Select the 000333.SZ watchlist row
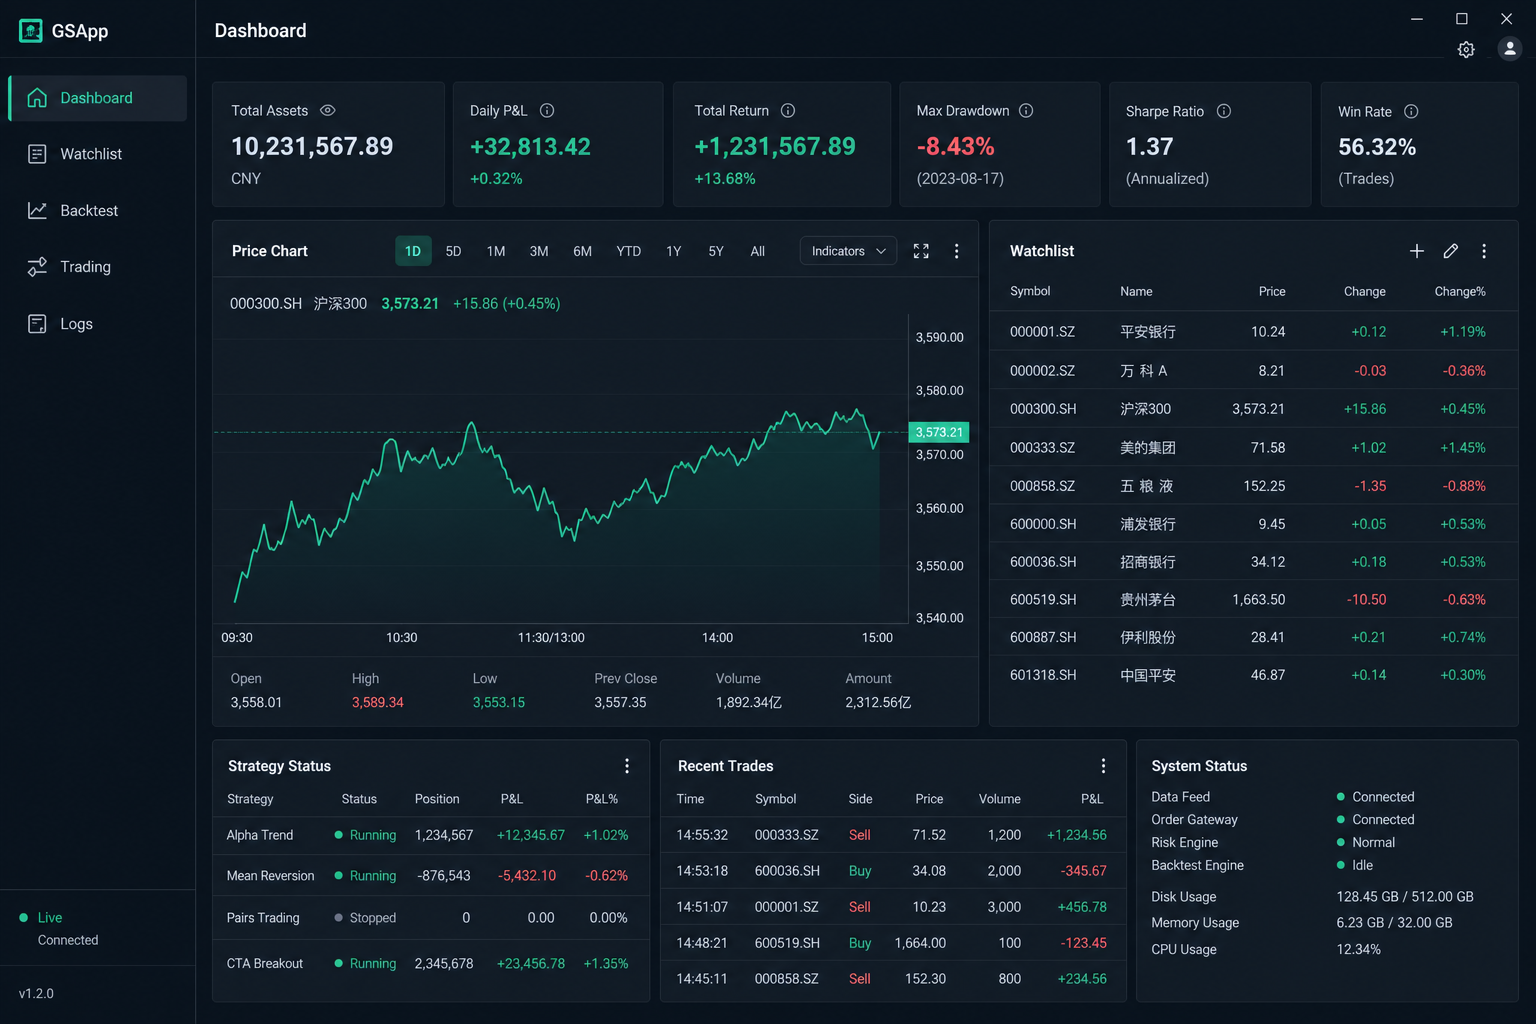This screenshot has width=1536, height=1024. 1254,447
